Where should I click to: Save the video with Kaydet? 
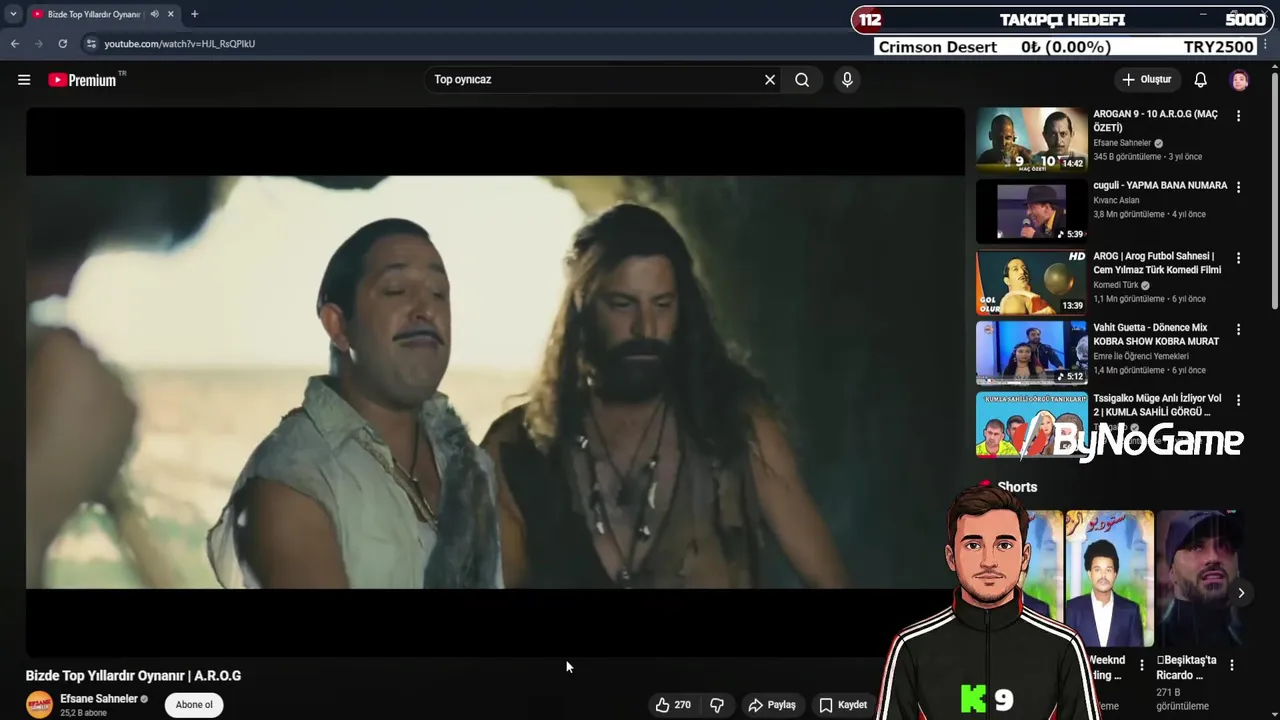[843, 705]
